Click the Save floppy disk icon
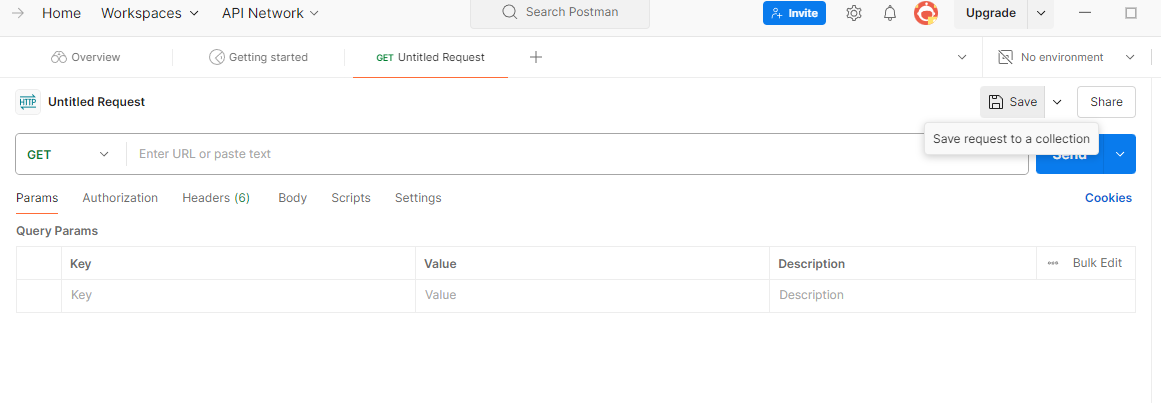The width and height of the screenshot is (1161, 403). (x=996, y=102)
